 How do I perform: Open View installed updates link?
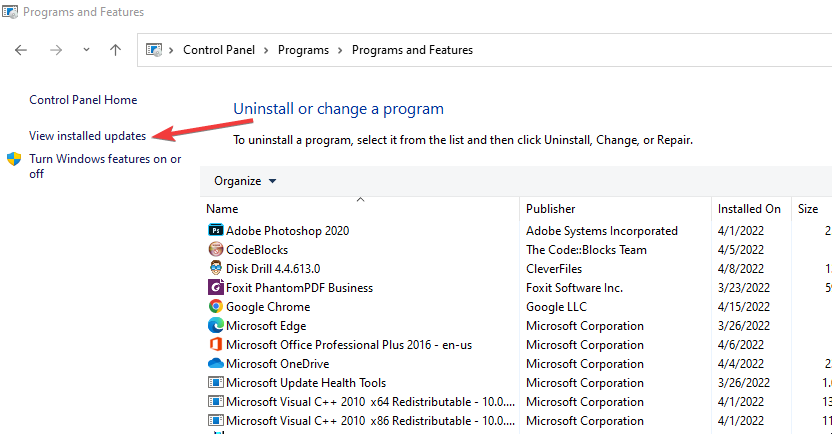88,135
